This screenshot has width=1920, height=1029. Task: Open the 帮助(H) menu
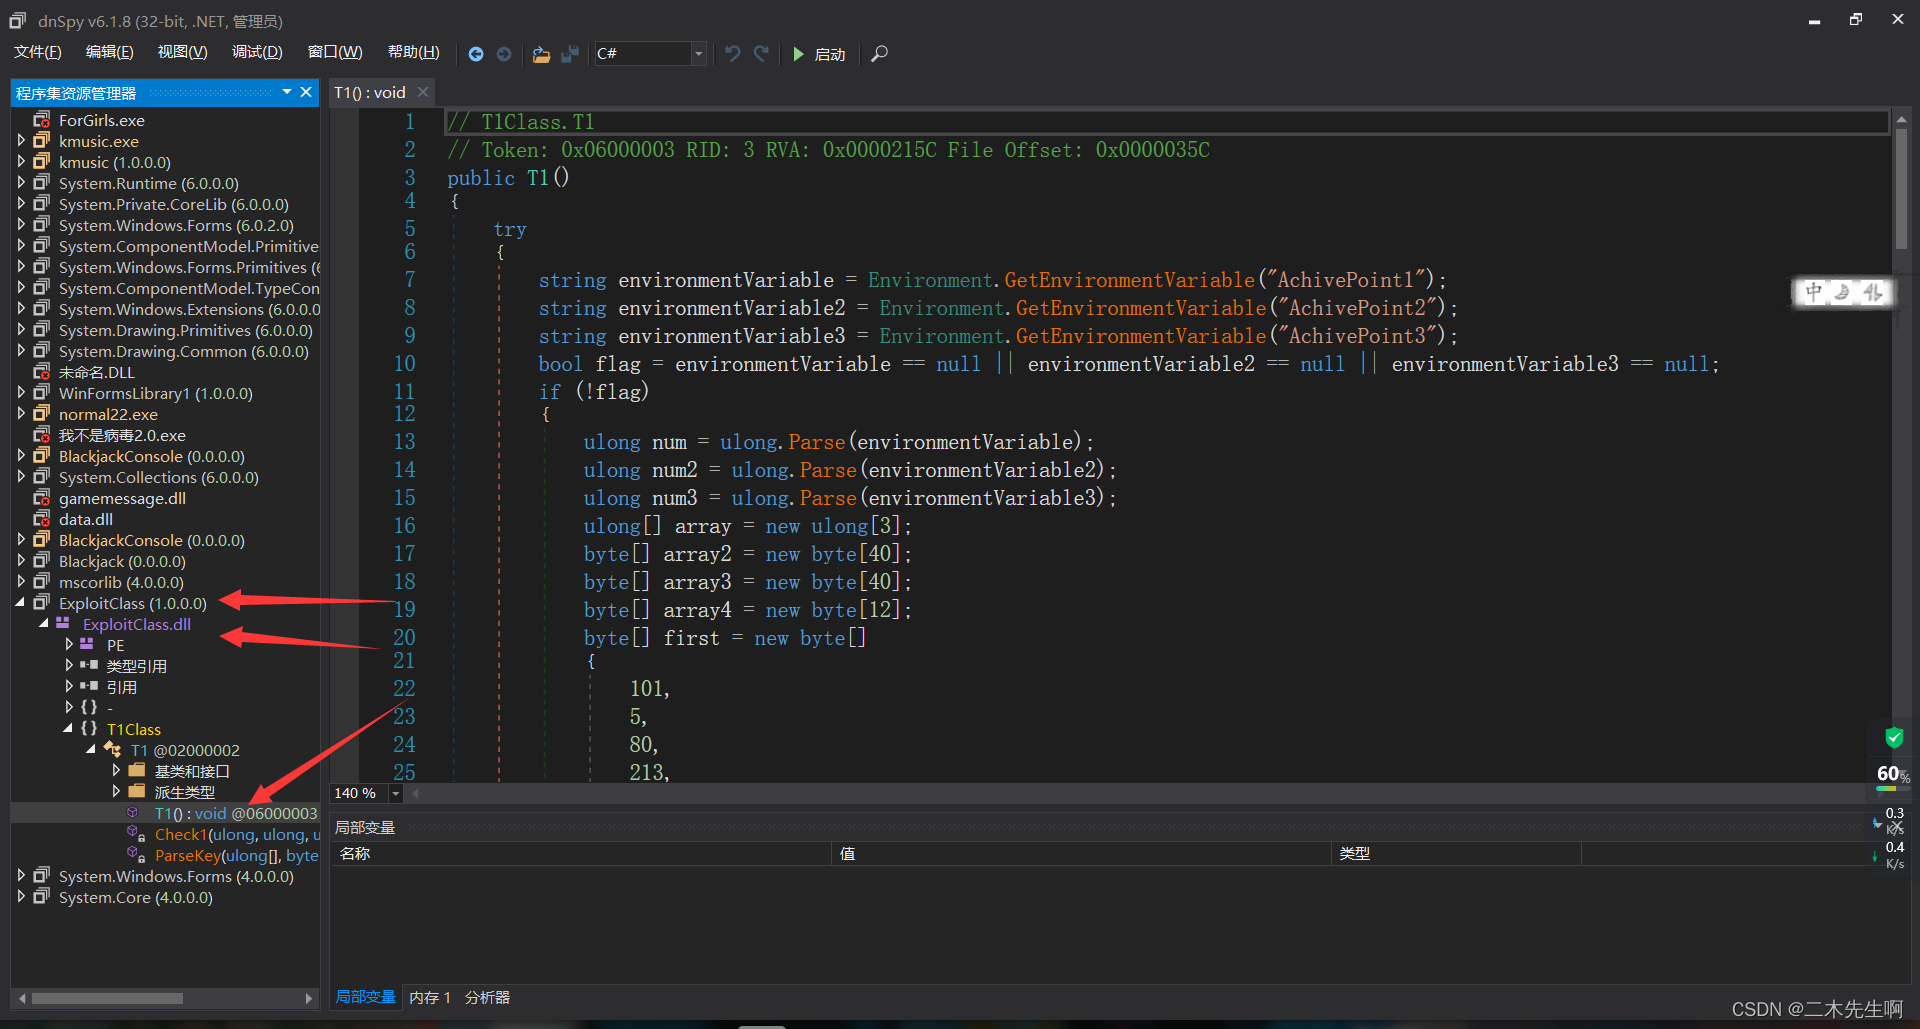click(x=413, y=52)
